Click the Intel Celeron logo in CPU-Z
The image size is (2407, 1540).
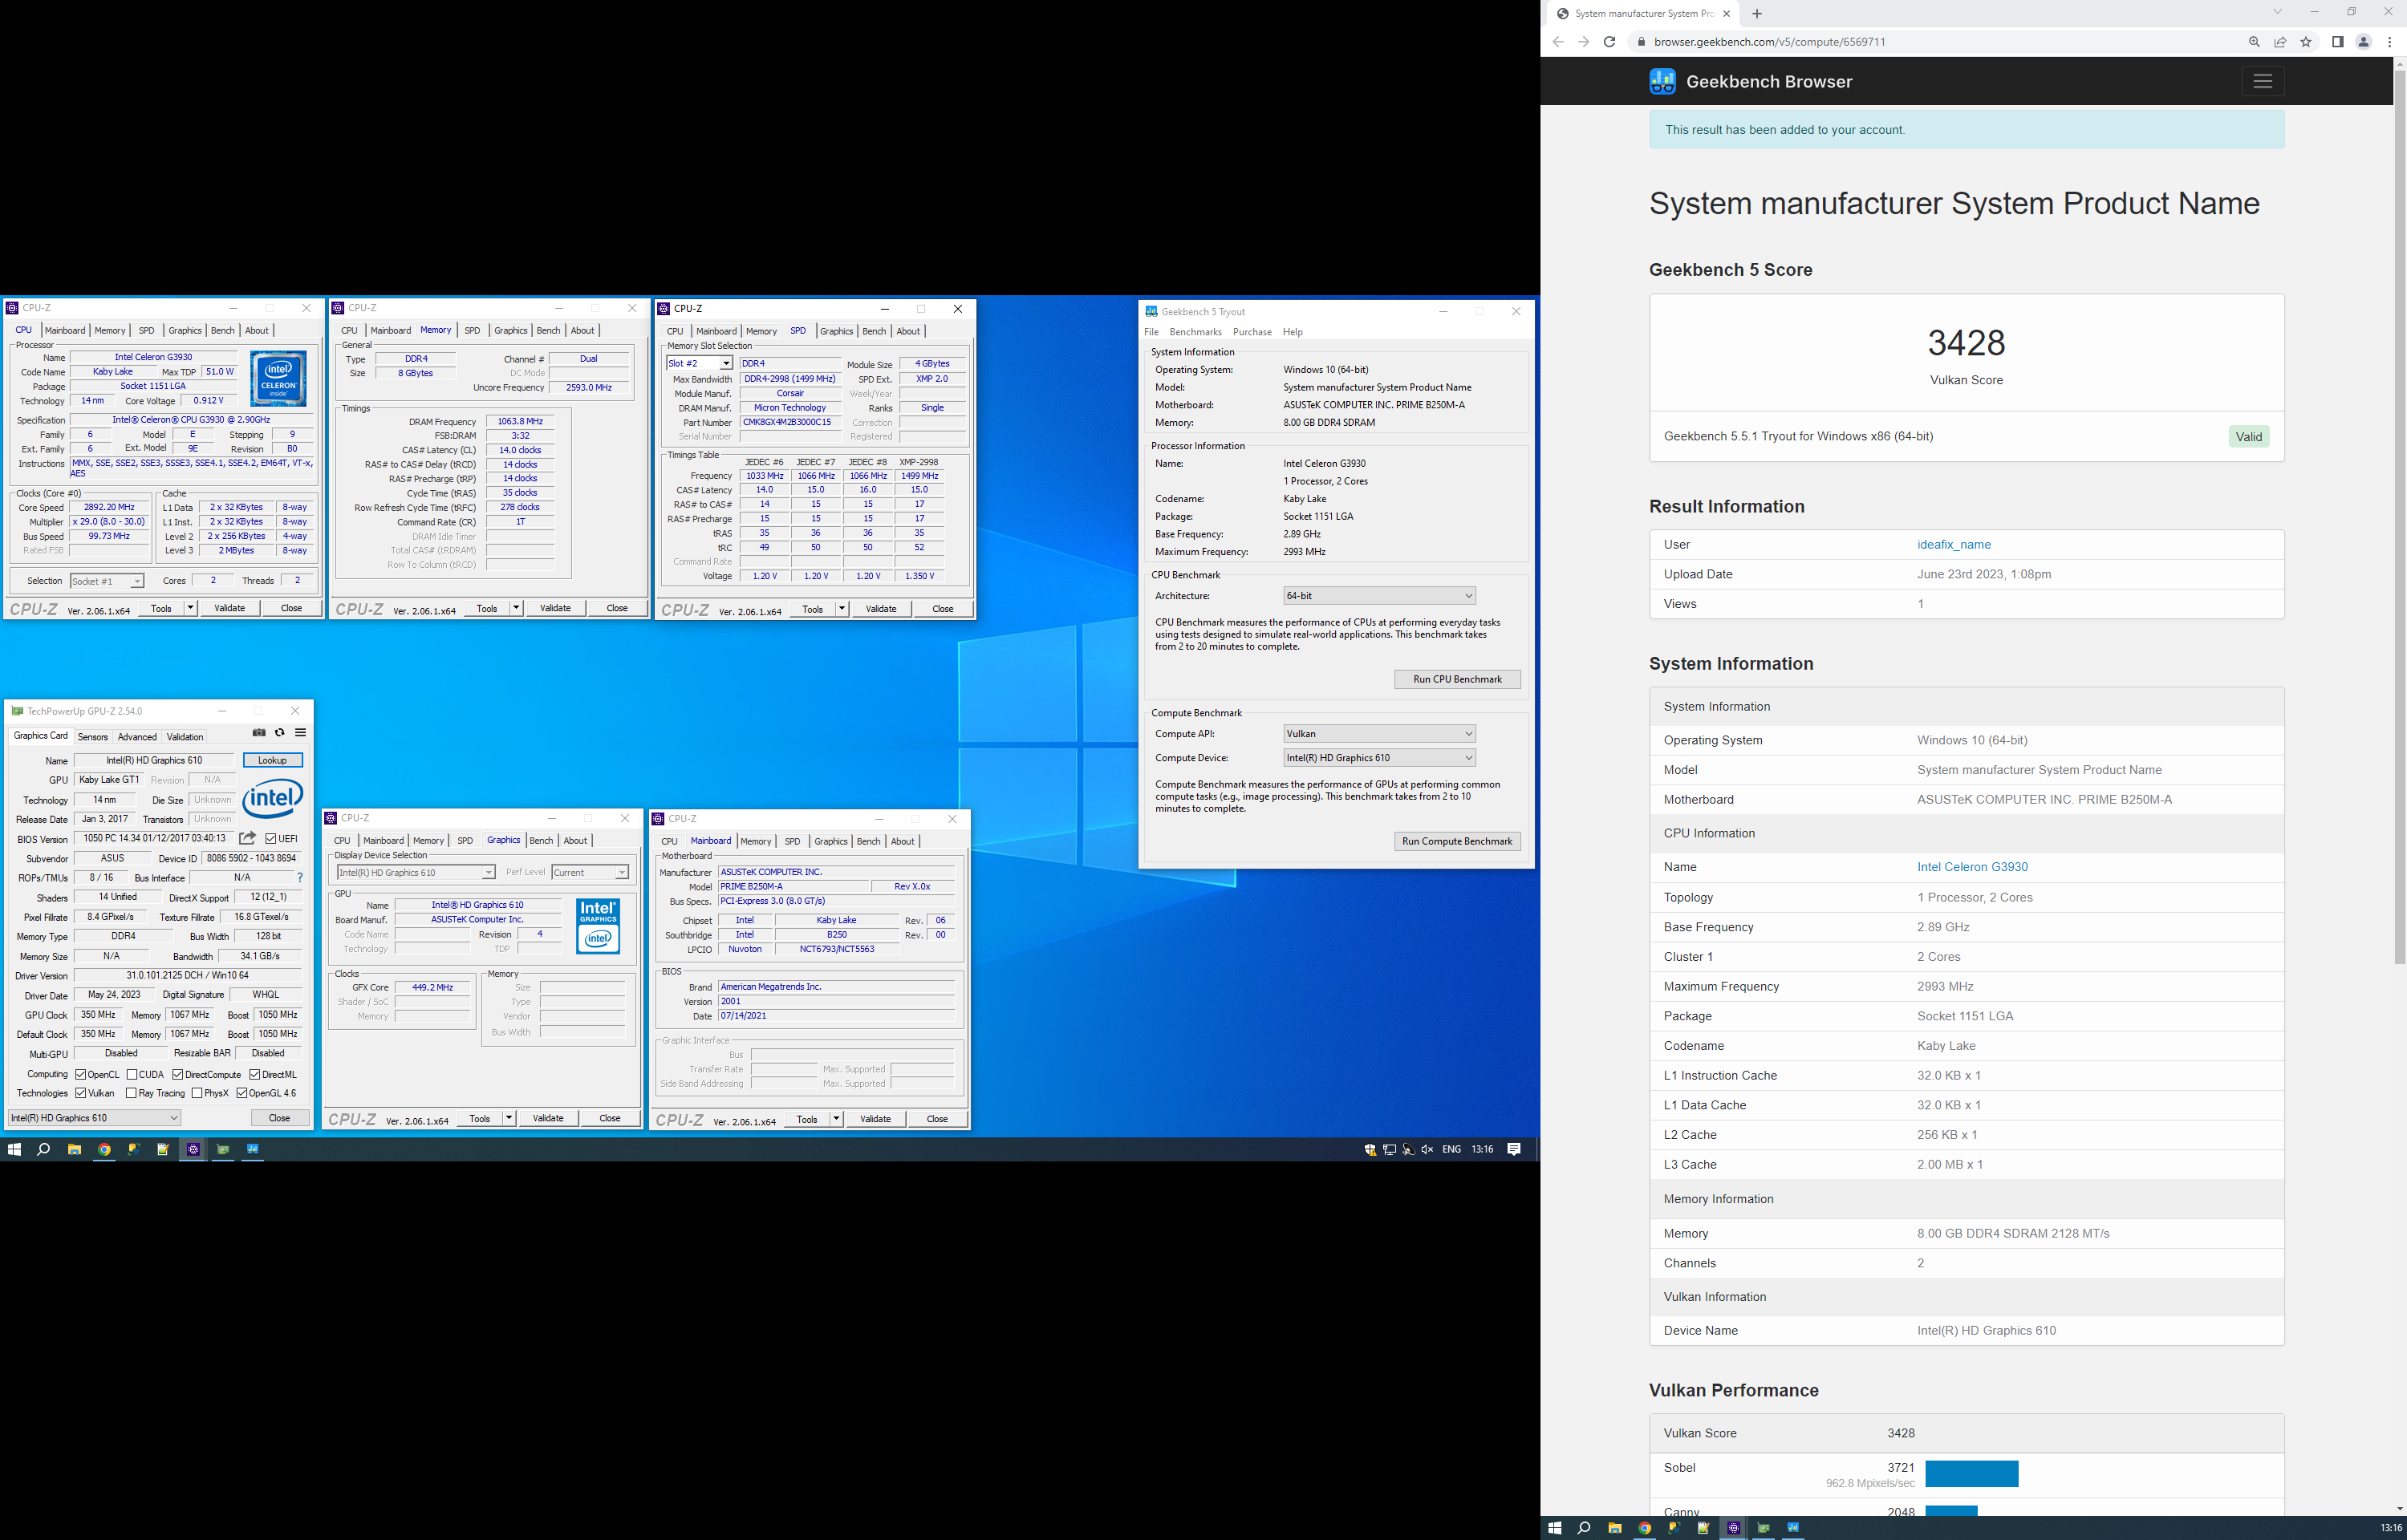pos(278,378)
